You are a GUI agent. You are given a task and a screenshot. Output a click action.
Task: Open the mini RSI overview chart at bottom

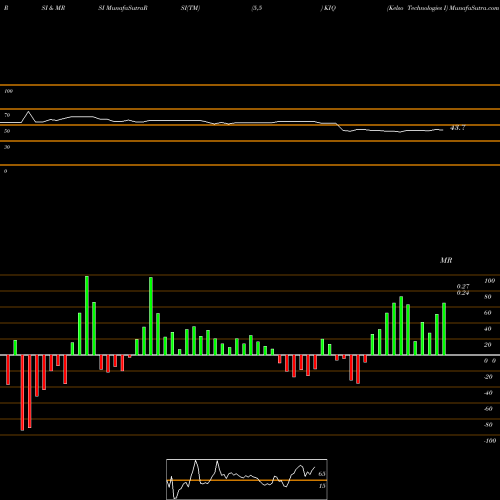pos(247,479)
